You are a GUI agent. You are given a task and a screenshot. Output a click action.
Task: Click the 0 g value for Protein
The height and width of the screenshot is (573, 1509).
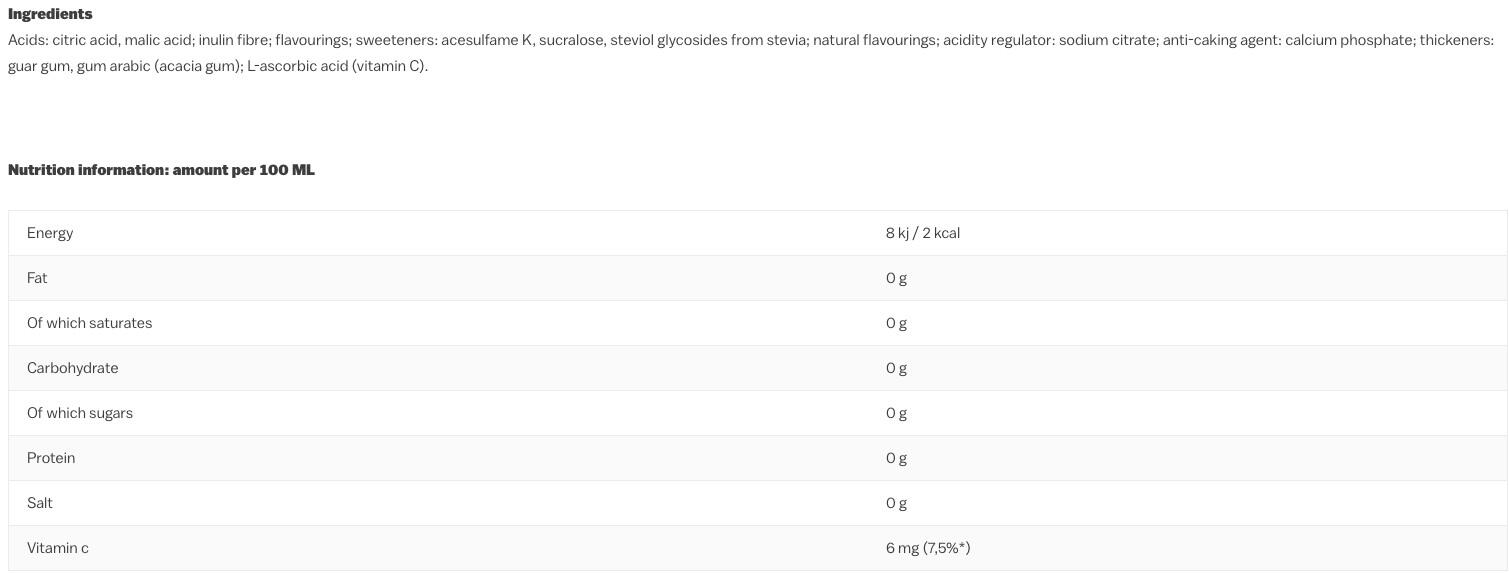point(896,458)
